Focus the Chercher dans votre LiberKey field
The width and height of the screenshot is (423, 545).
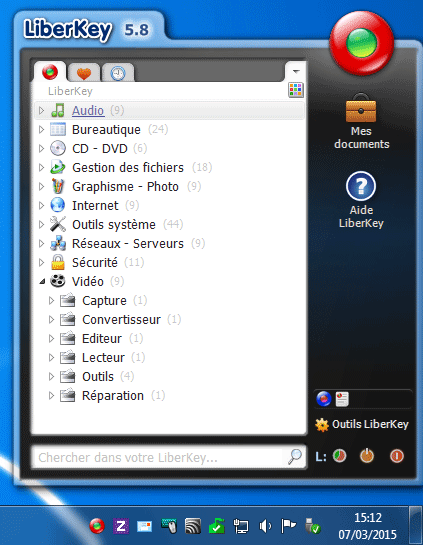(169, 457)
